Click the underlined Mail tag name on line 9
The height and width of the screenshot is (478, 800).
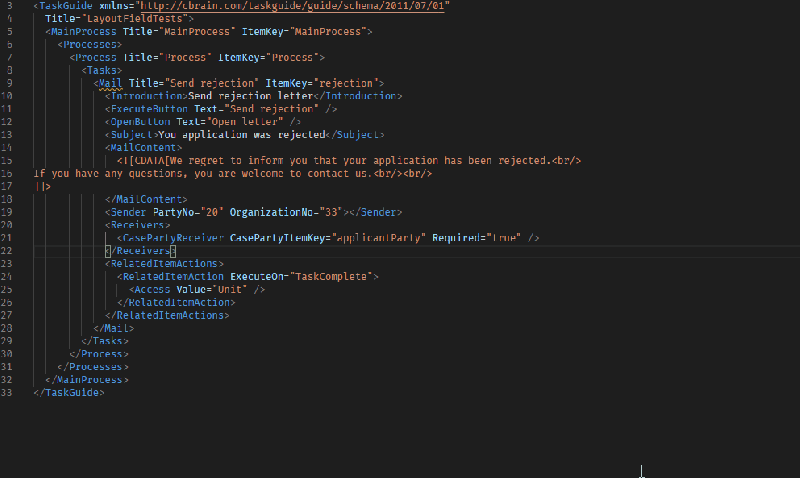pos(110,83)
